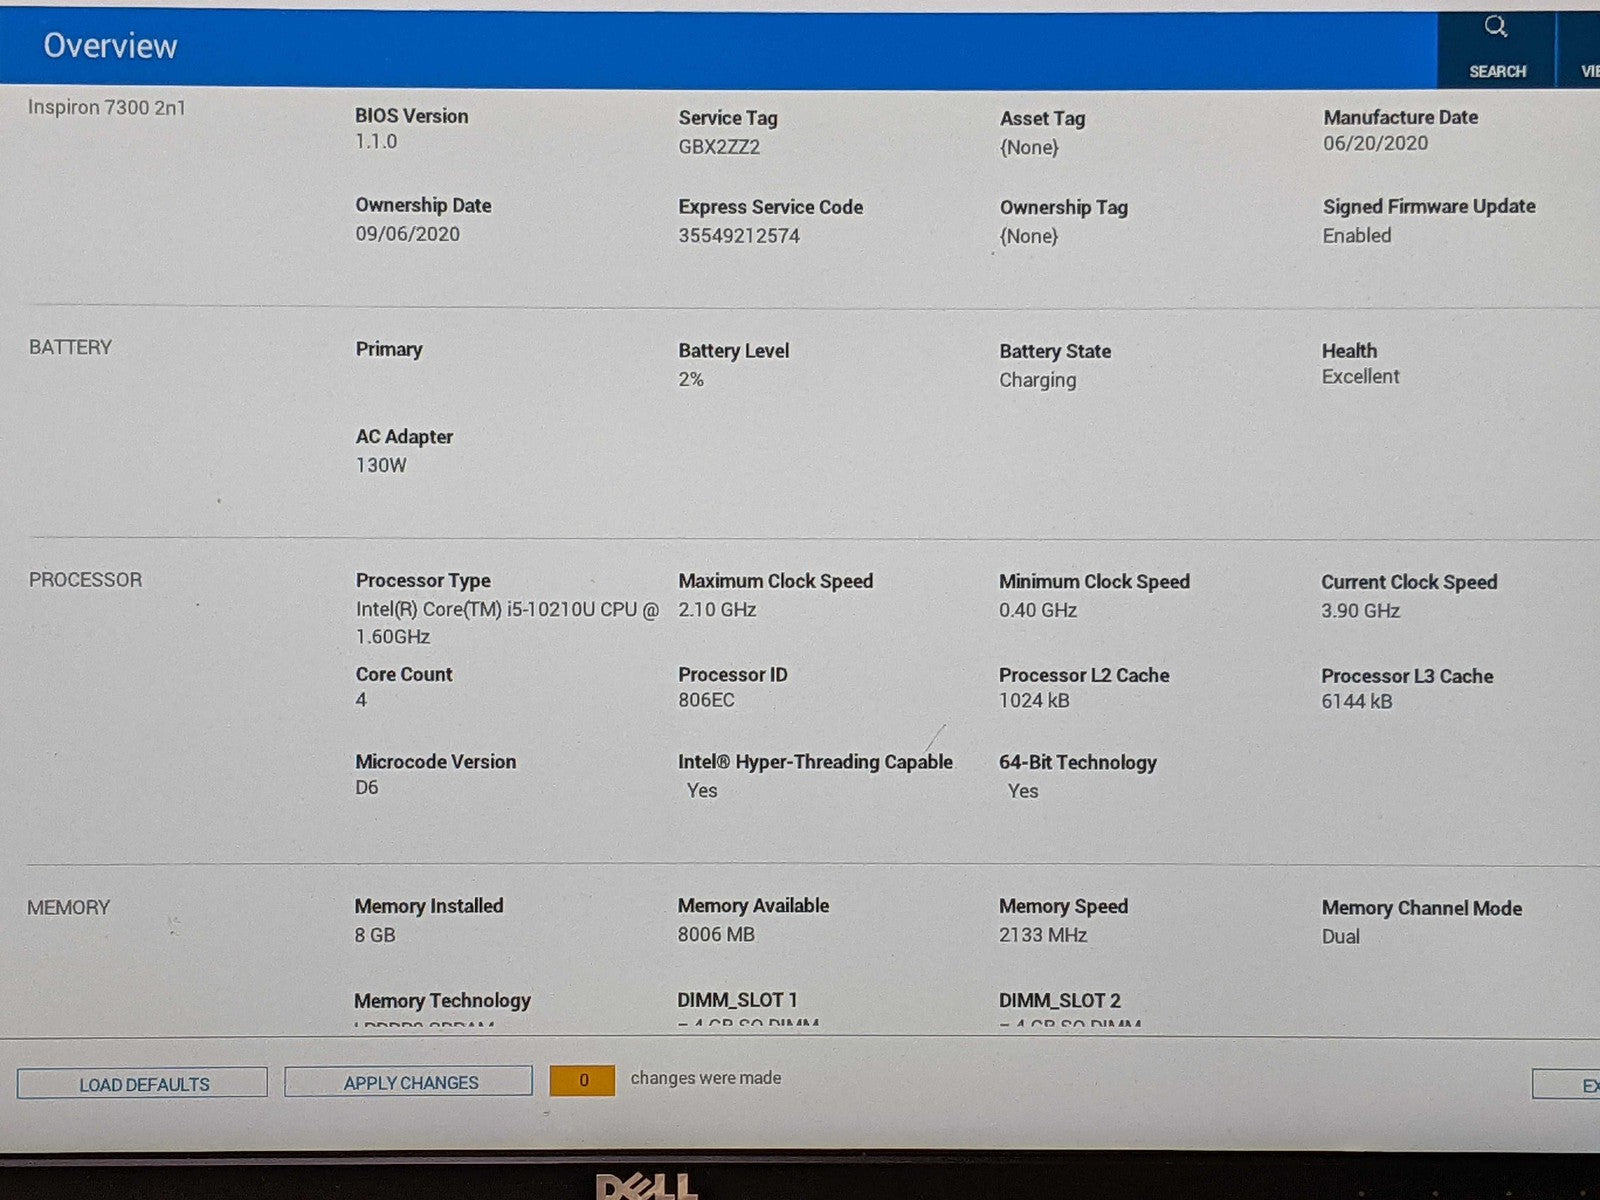Select Current Clock Speed 3.90 GHz
1600x1200 pixels.
pos(1360,610)
